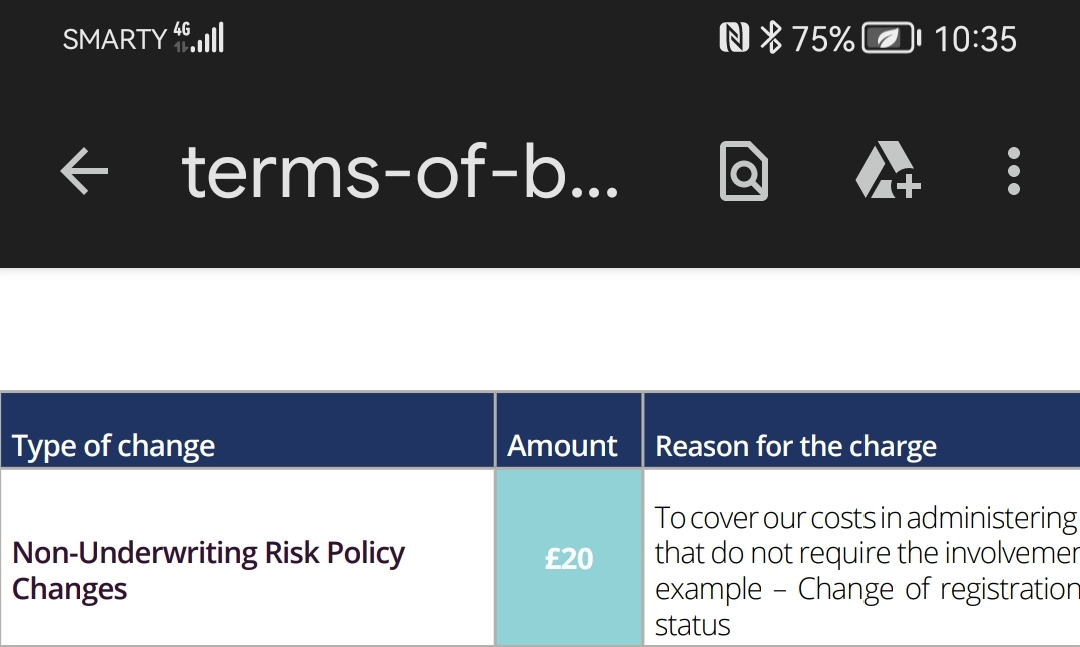Tap the SMARTY carrier label
The height and width of the screenshot is (647, 1080).
point(115,39)
